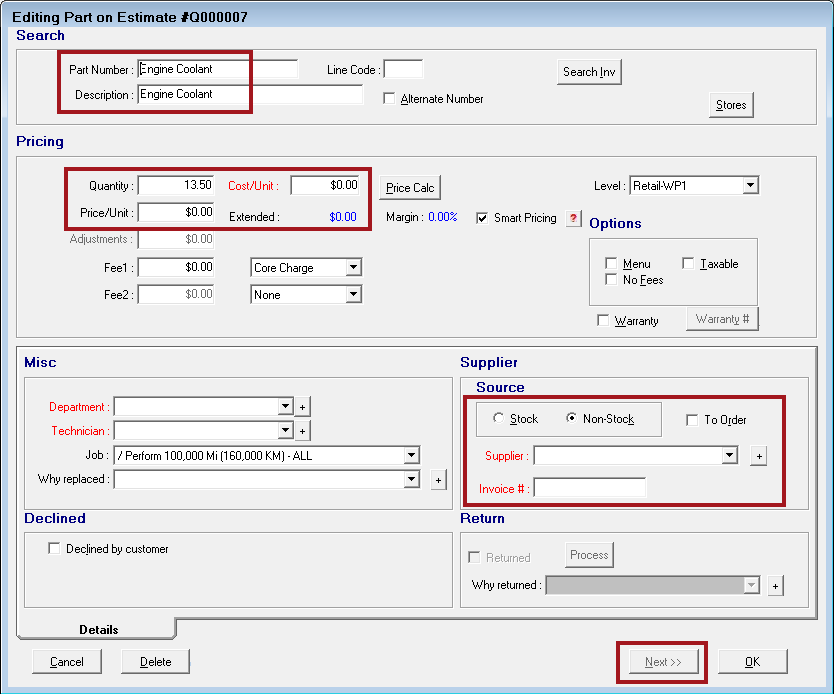This screenshot has width=834, height=694.
Task: Add a new Why returned reason
Action: (x=775, y=585)
